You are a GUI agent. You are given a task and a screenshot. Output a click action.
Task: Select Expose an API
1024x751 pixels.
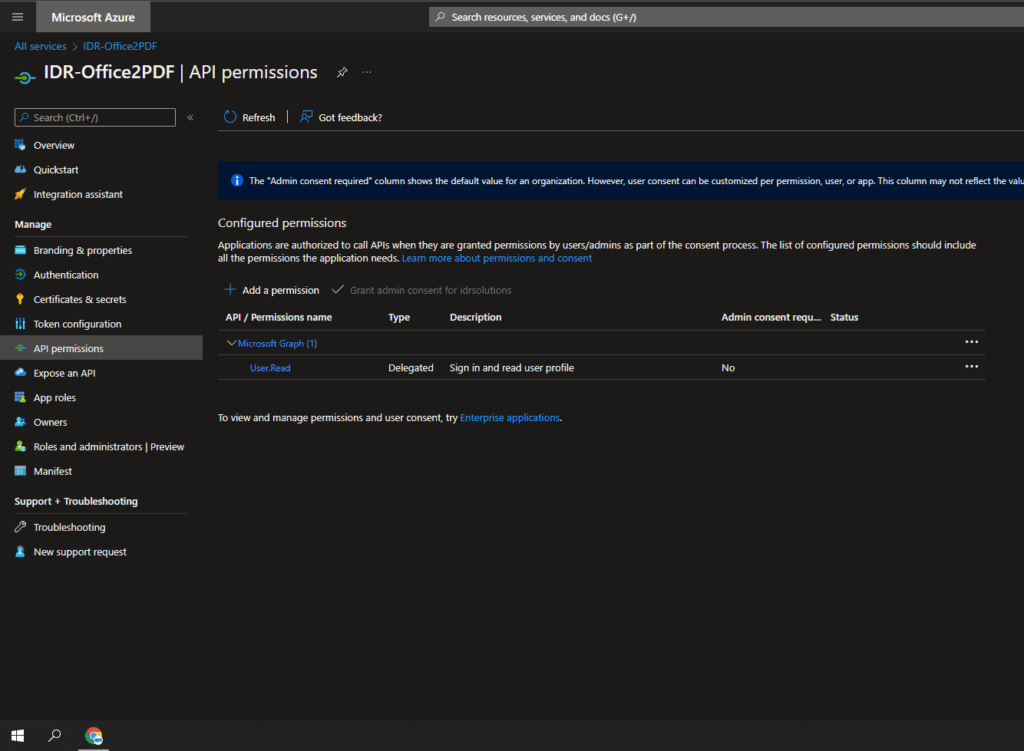(x=62, y=372)
